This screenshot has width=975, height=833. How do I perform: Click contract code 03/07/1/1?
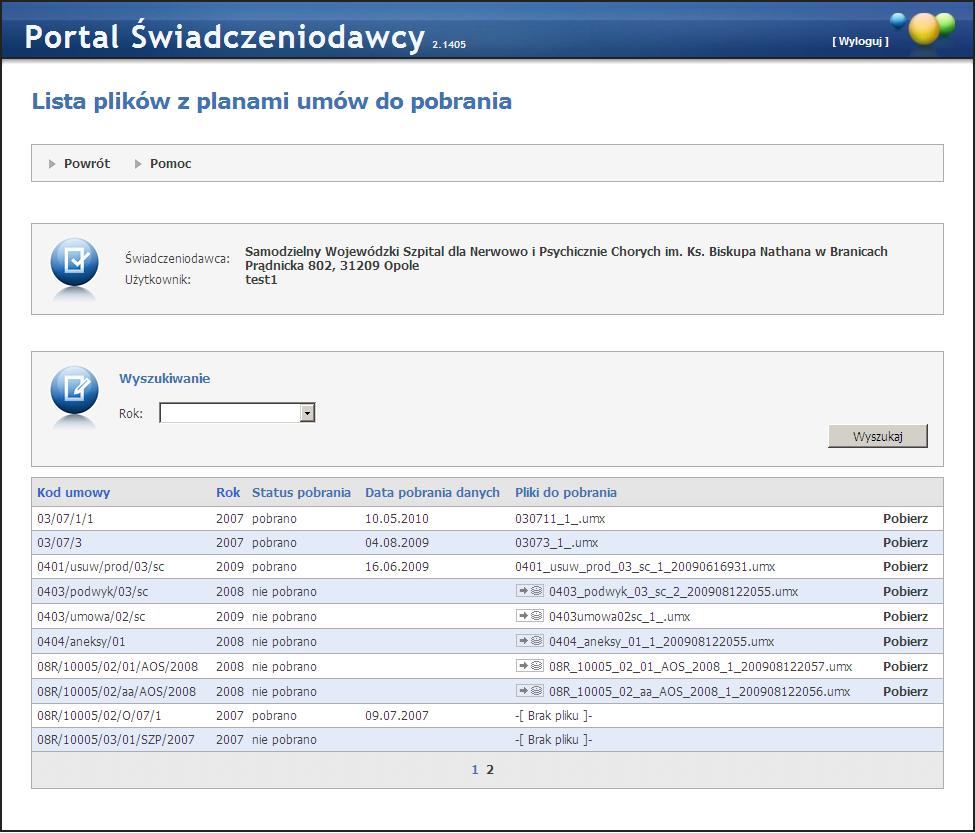[x=65, y=518]
